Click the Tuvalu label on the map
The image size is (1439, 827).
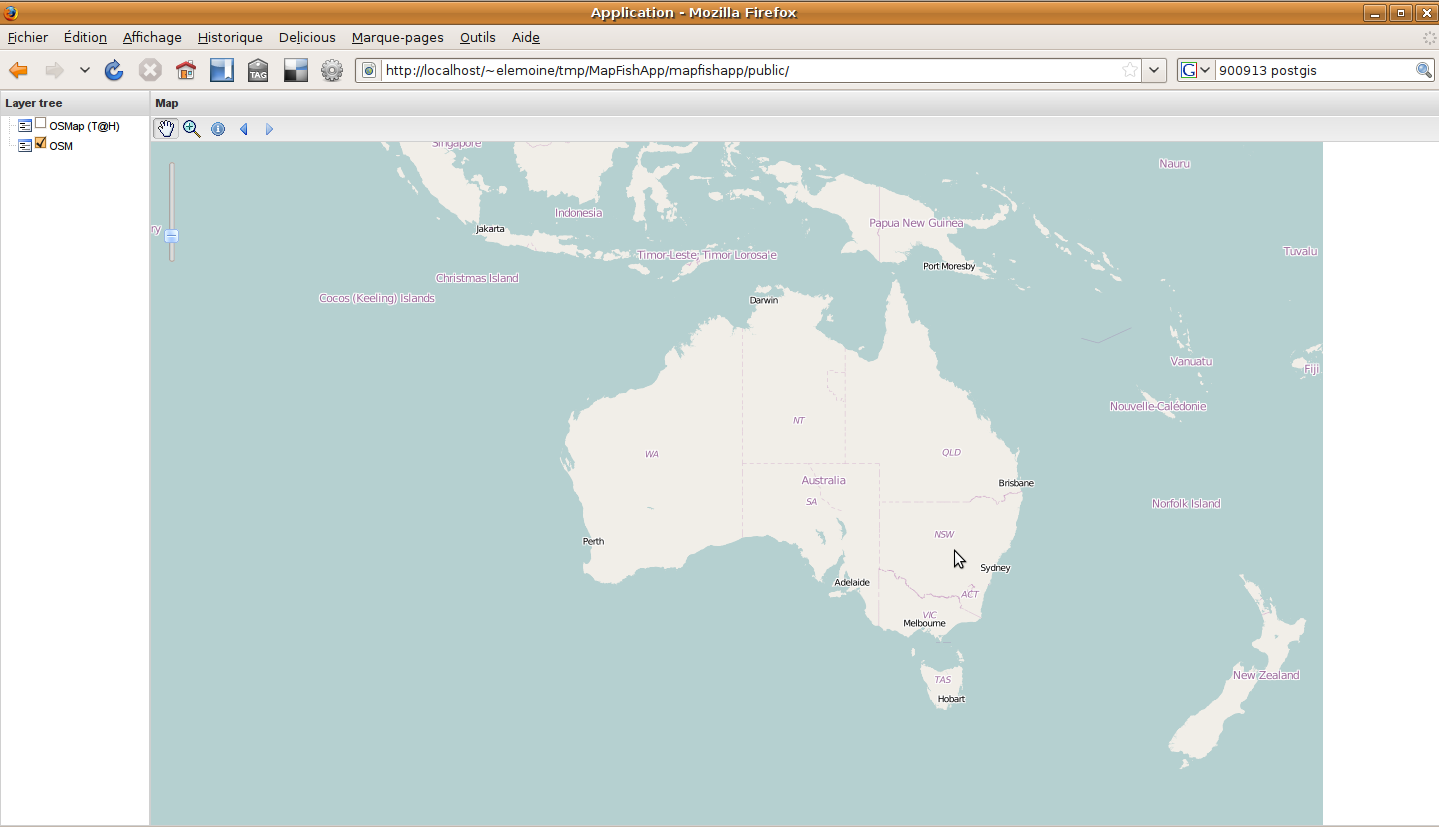point(1301,251)
